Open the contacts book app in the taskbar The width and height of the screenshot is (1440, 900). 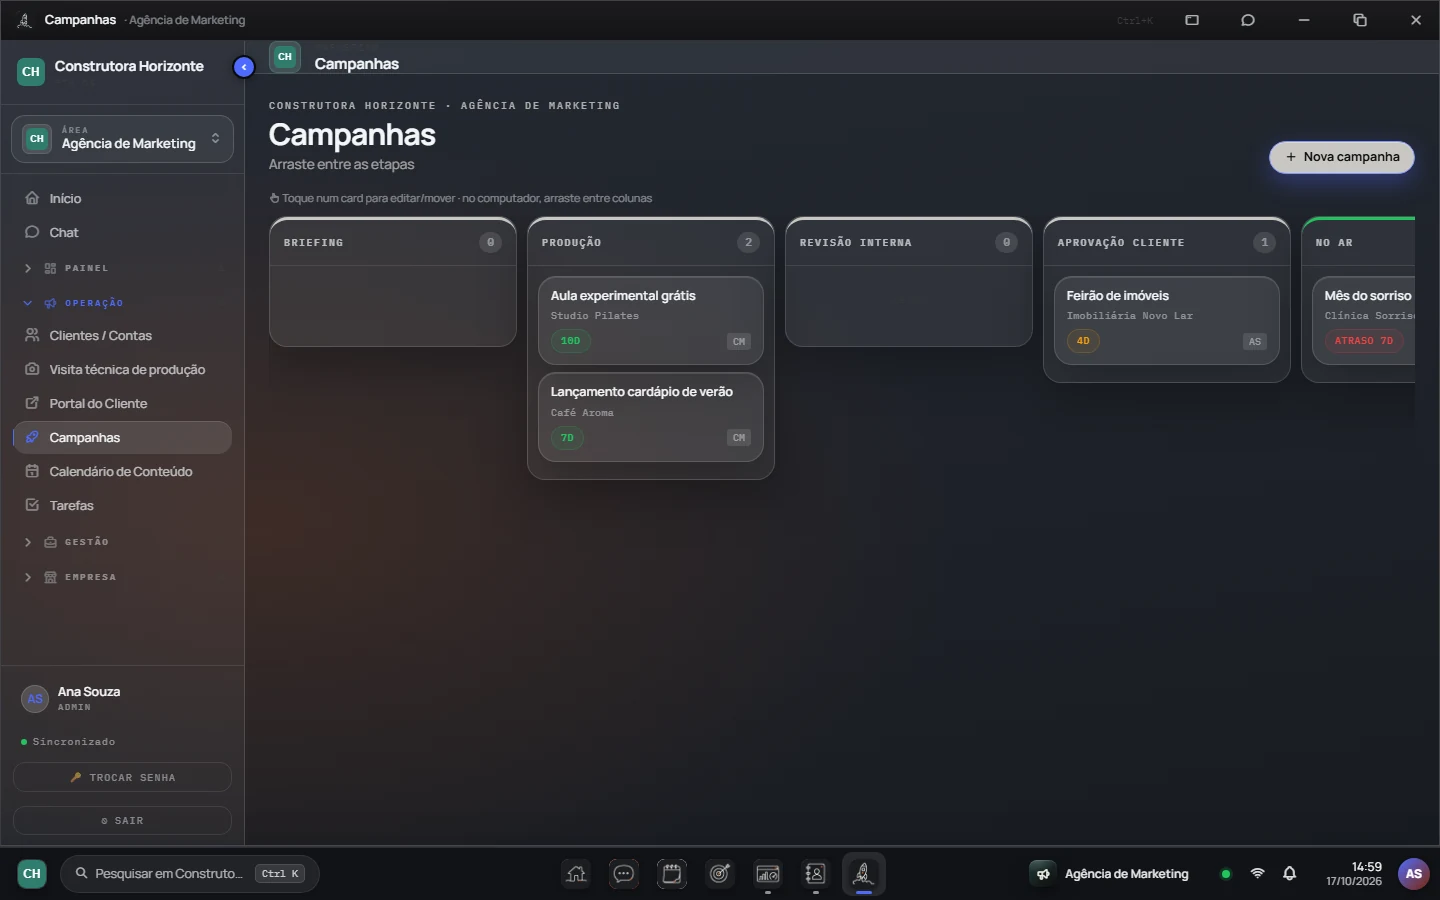[816, 874]
